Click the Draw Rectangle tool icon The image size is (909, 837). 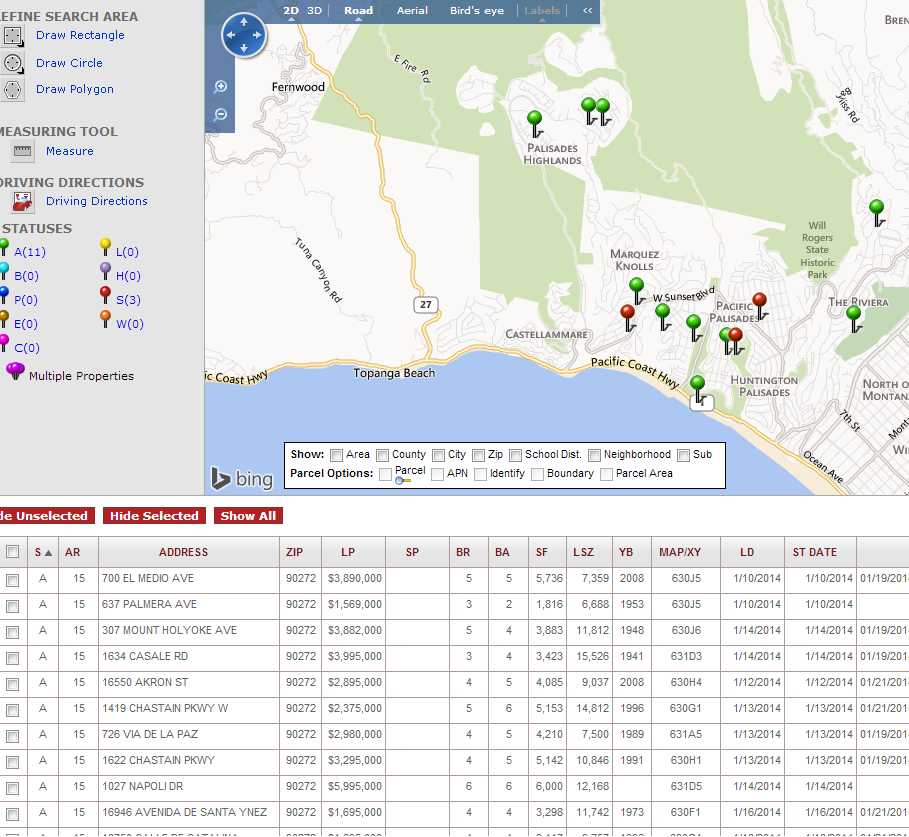pyautogui.click(x=12, y=36)
